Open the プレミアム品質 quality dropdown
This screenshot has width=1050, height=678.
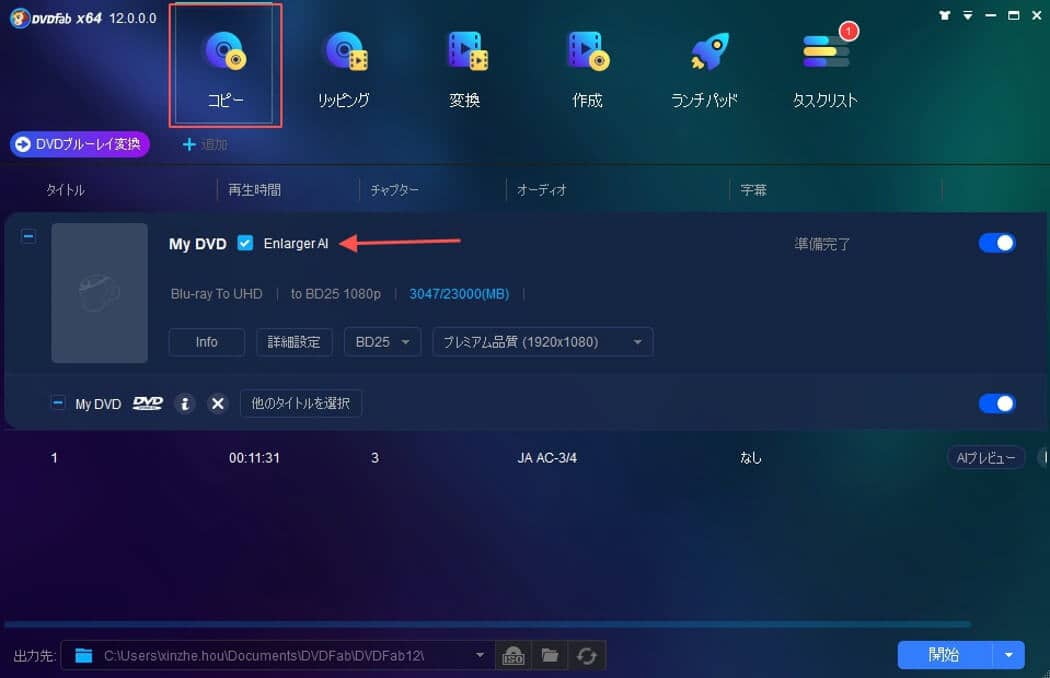tap(542, 342)
